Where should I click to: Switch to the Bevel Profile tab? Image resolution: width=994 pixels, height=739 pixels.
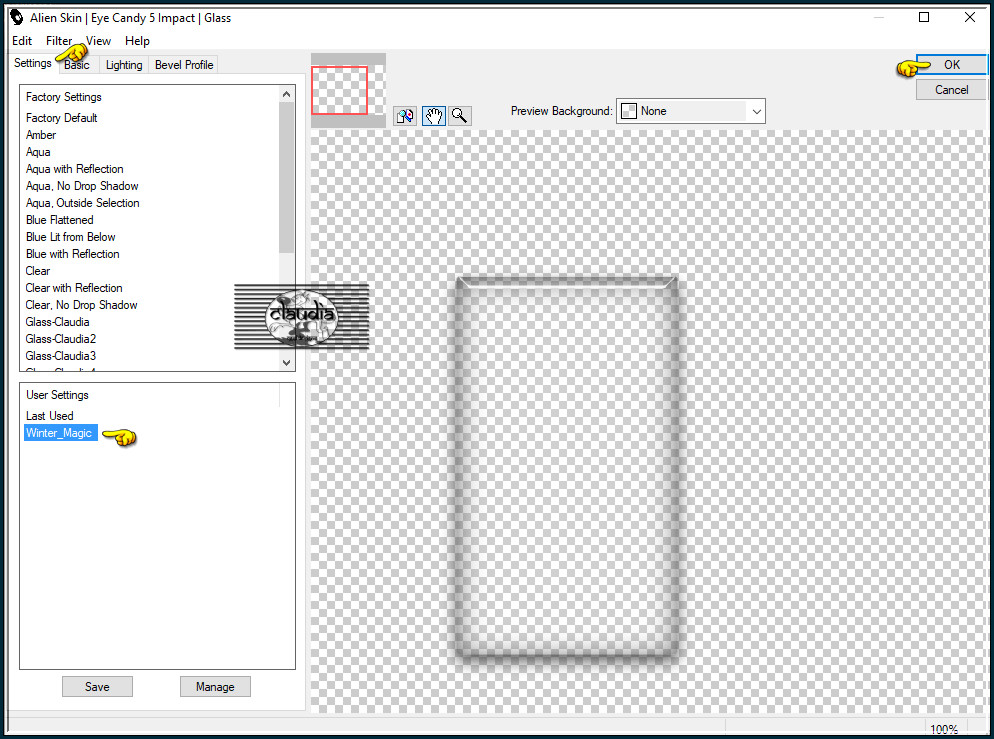pyautogui.click(x=184, y=65)
